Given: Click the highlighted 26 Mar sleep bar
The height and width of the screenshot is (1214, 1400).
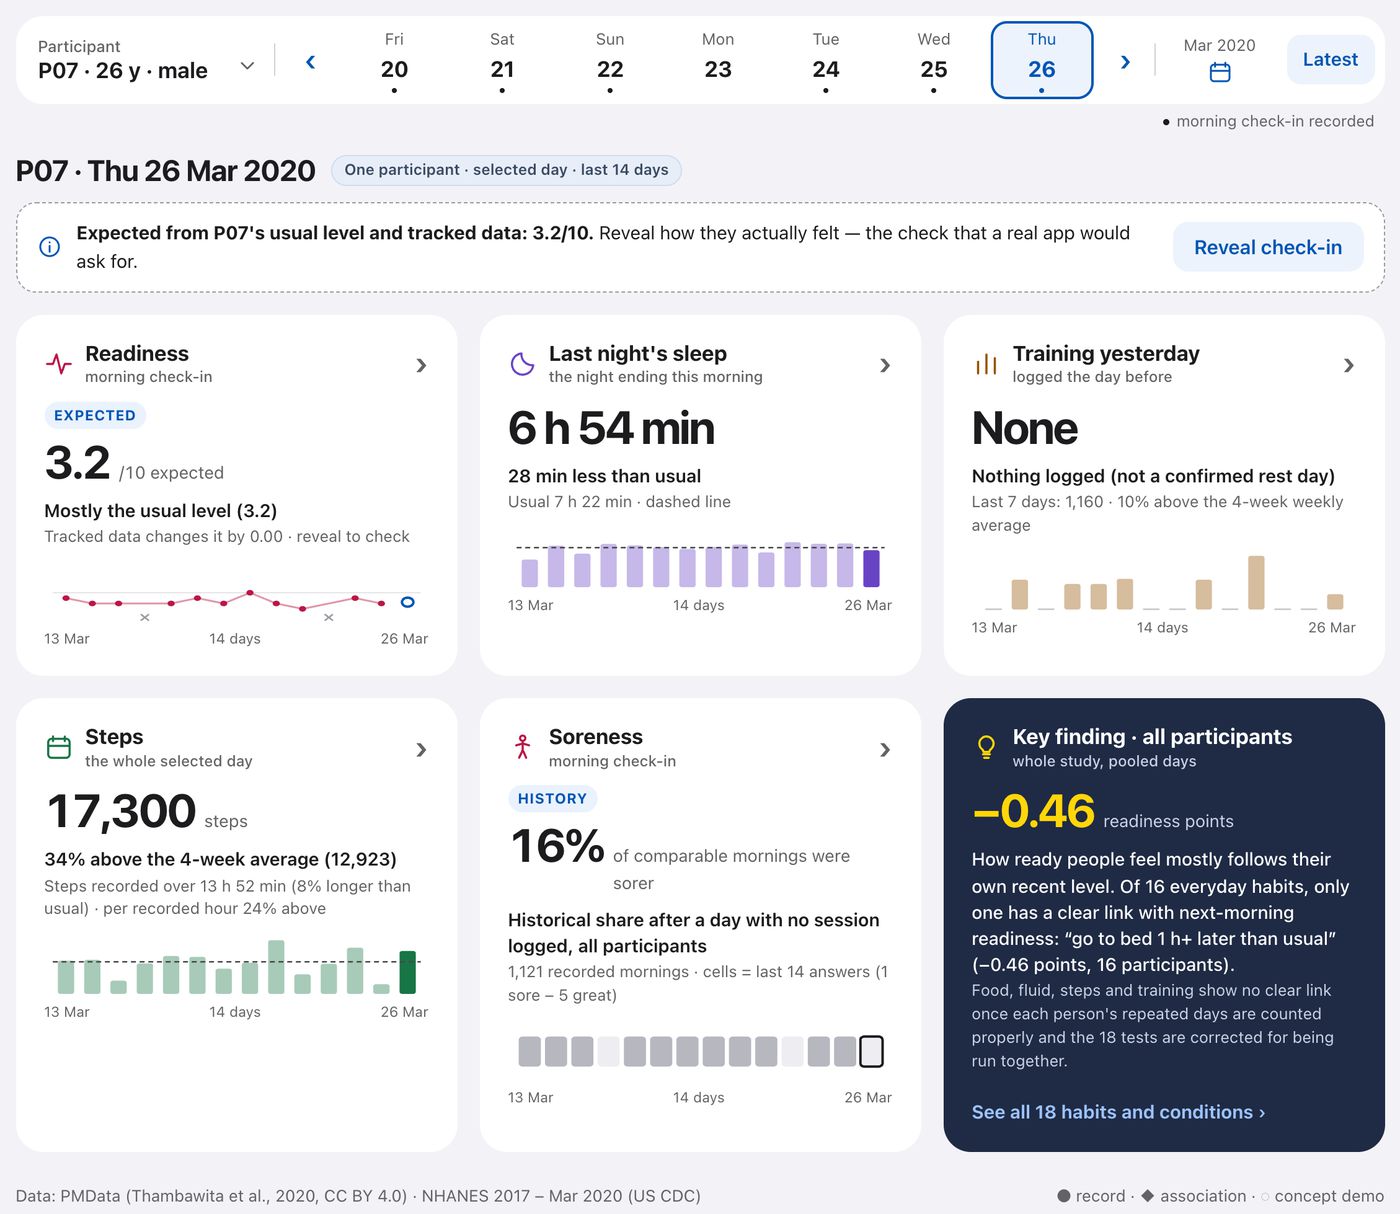Looking at the screenshot, I should coord(871,568).
